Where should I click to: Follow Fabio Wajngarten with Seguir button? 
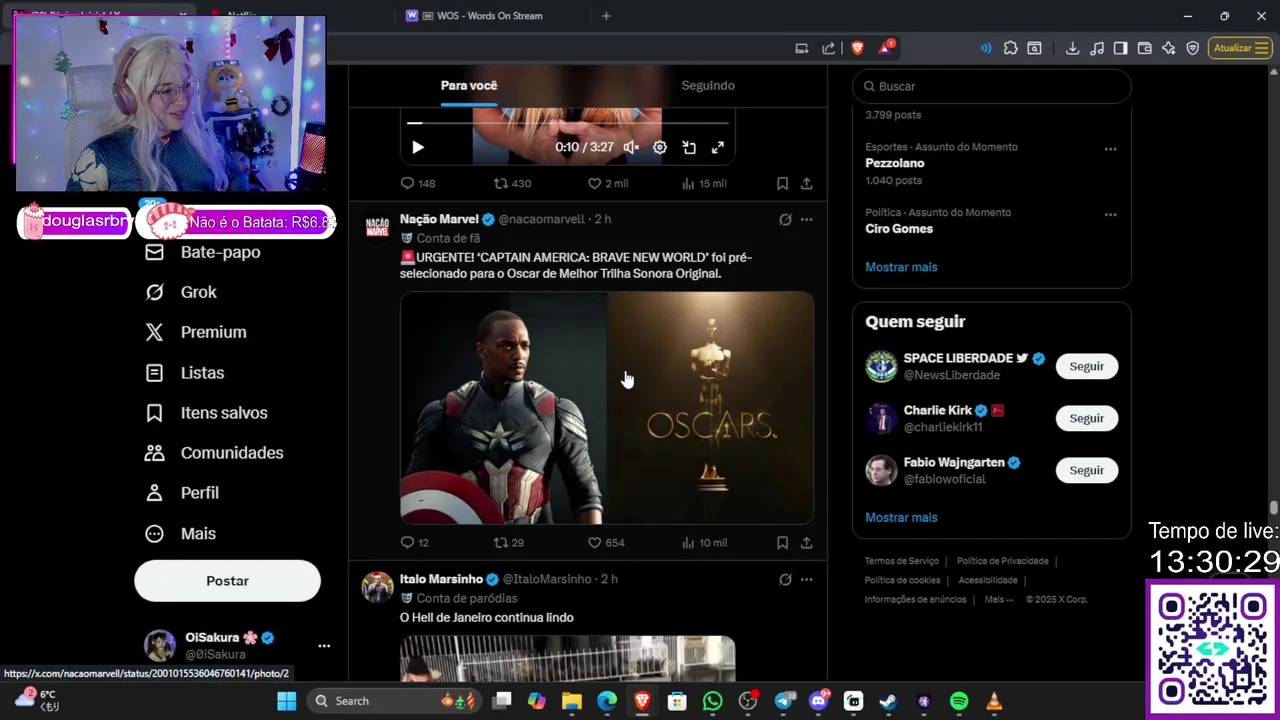[x=1087, y=470]
